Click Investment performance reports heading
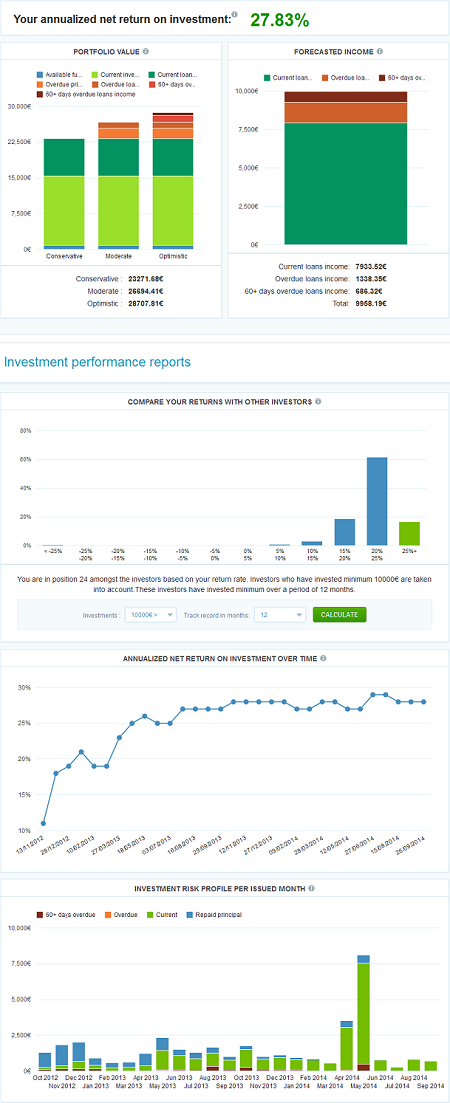The image size is (450, 1103). (97, 362)
